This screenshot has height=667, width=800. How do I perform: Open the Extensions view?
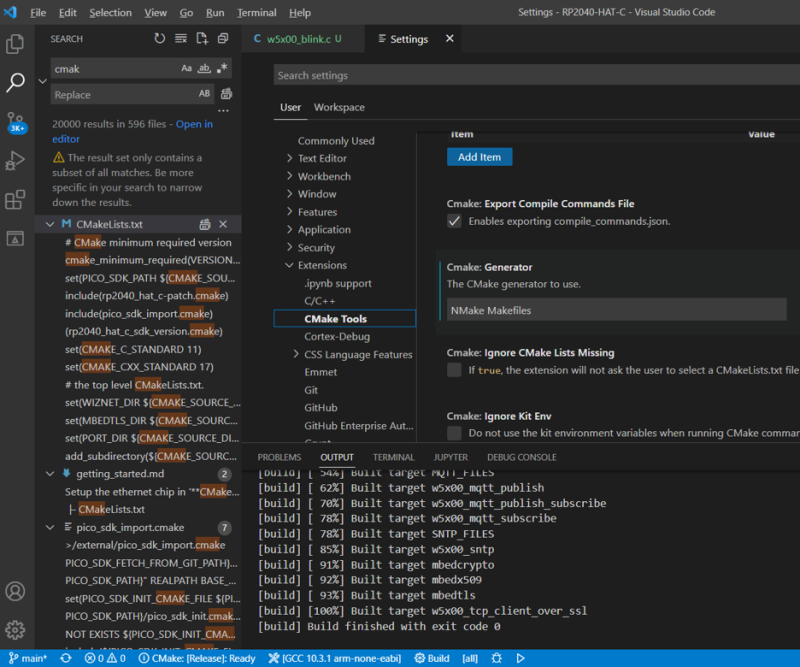point(15,200)
